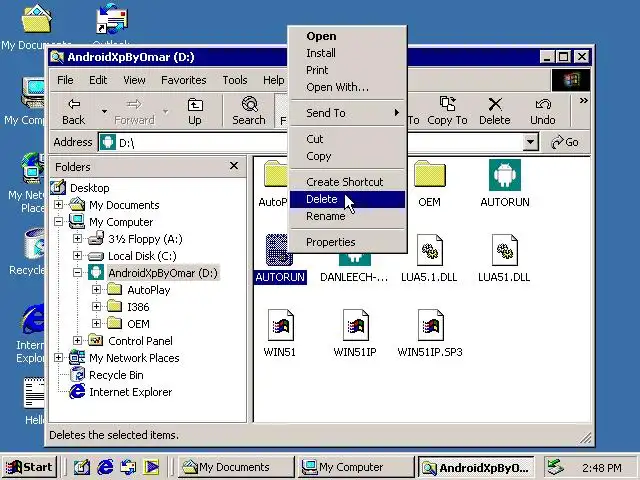Switch to My Documents taskbar button
This screenshot has height=480, width=640.
tap(236, 467)
